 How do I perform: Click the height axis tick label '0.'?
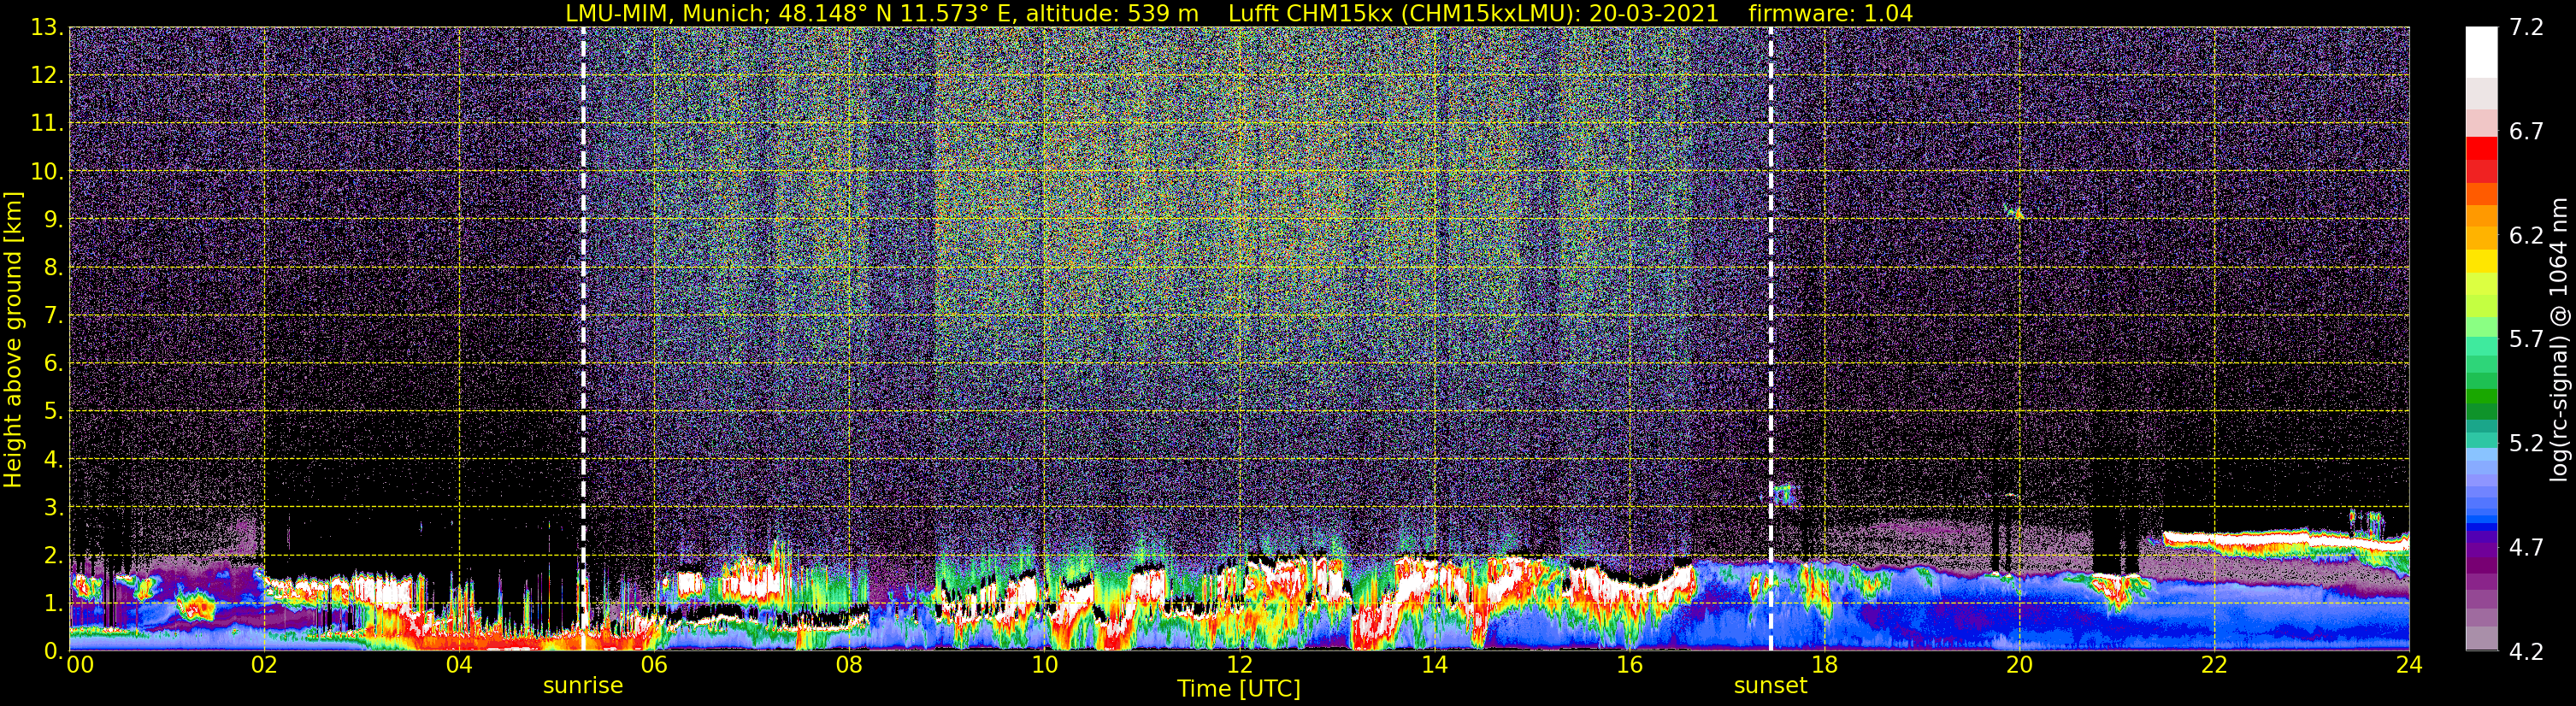[54, 651]
